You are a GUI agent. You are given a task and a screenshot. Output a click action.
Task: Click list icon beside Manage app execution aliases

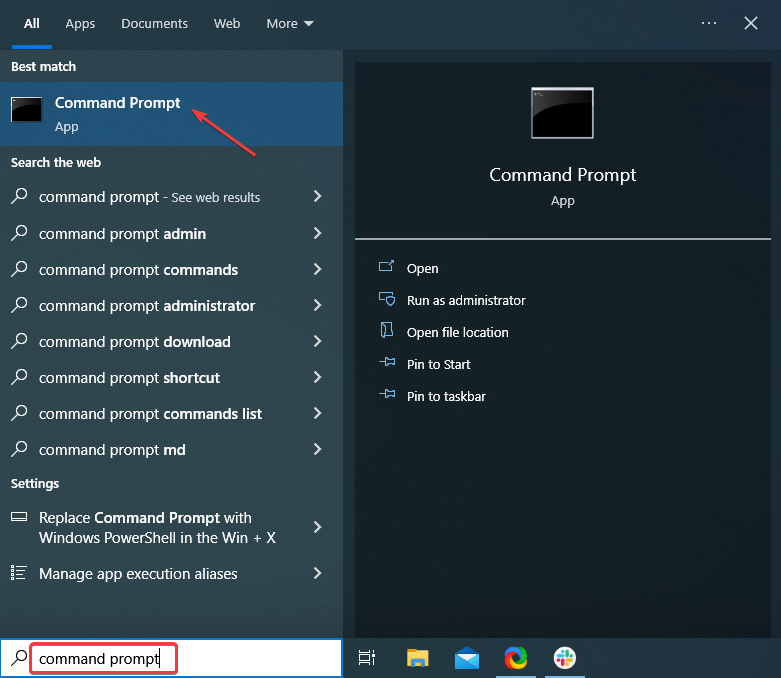18,573
